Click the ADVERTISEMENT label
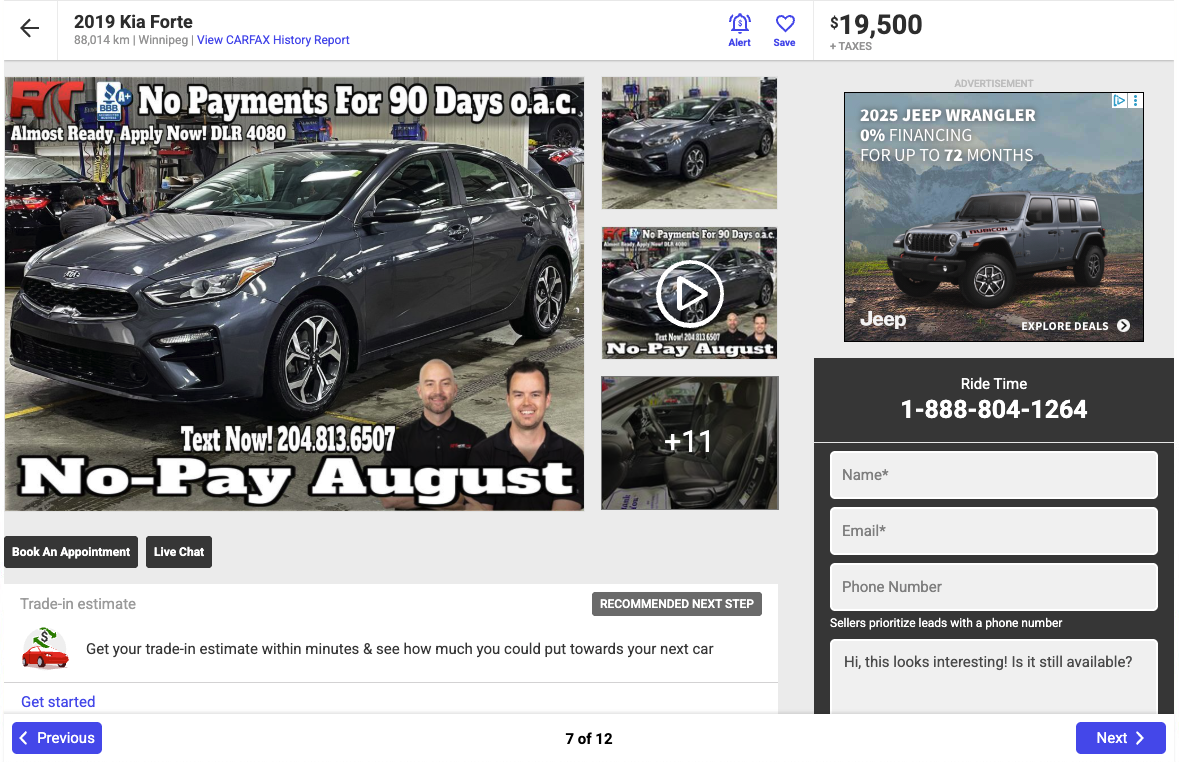Screen dimensions: 1179x762 [993, 83]
